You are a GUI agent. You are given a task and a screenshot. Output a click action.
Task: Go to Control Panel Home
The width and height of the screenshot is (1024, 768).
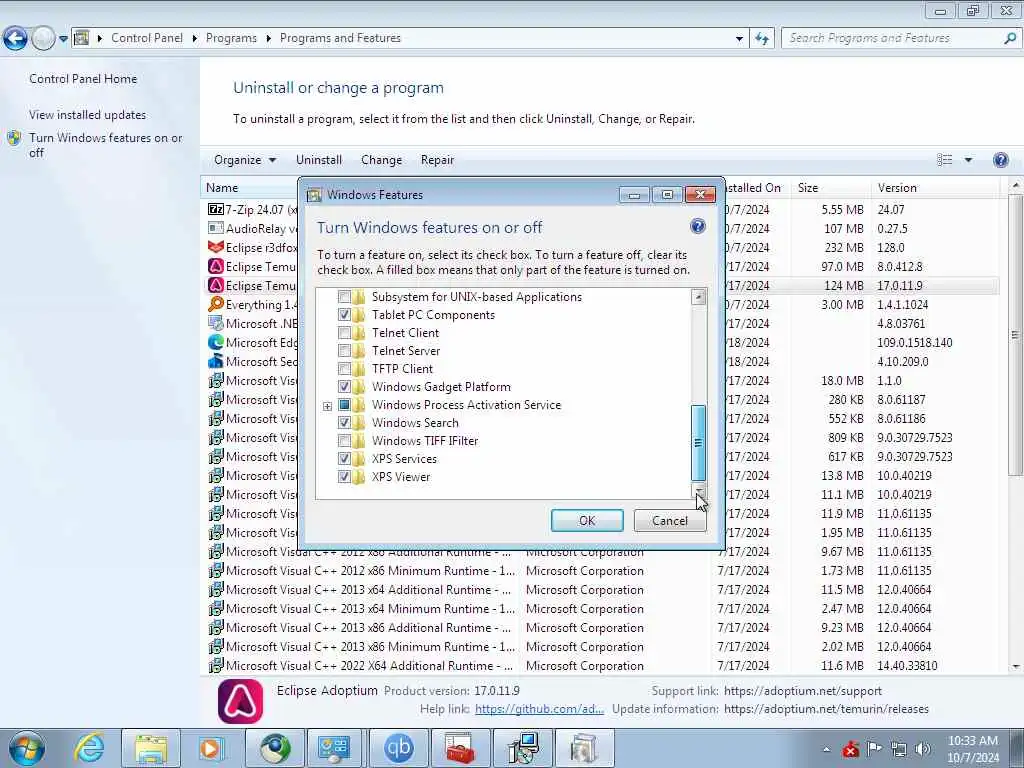83,79
